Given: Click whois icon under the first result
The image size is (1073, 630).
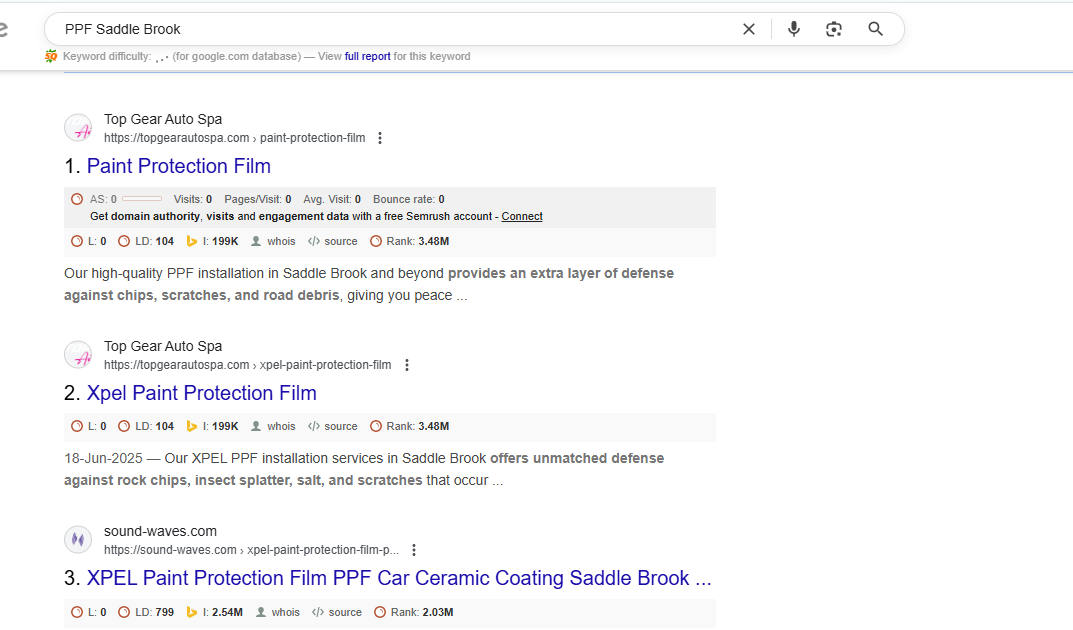Looking at the screenshot, I should pos(257,241).
